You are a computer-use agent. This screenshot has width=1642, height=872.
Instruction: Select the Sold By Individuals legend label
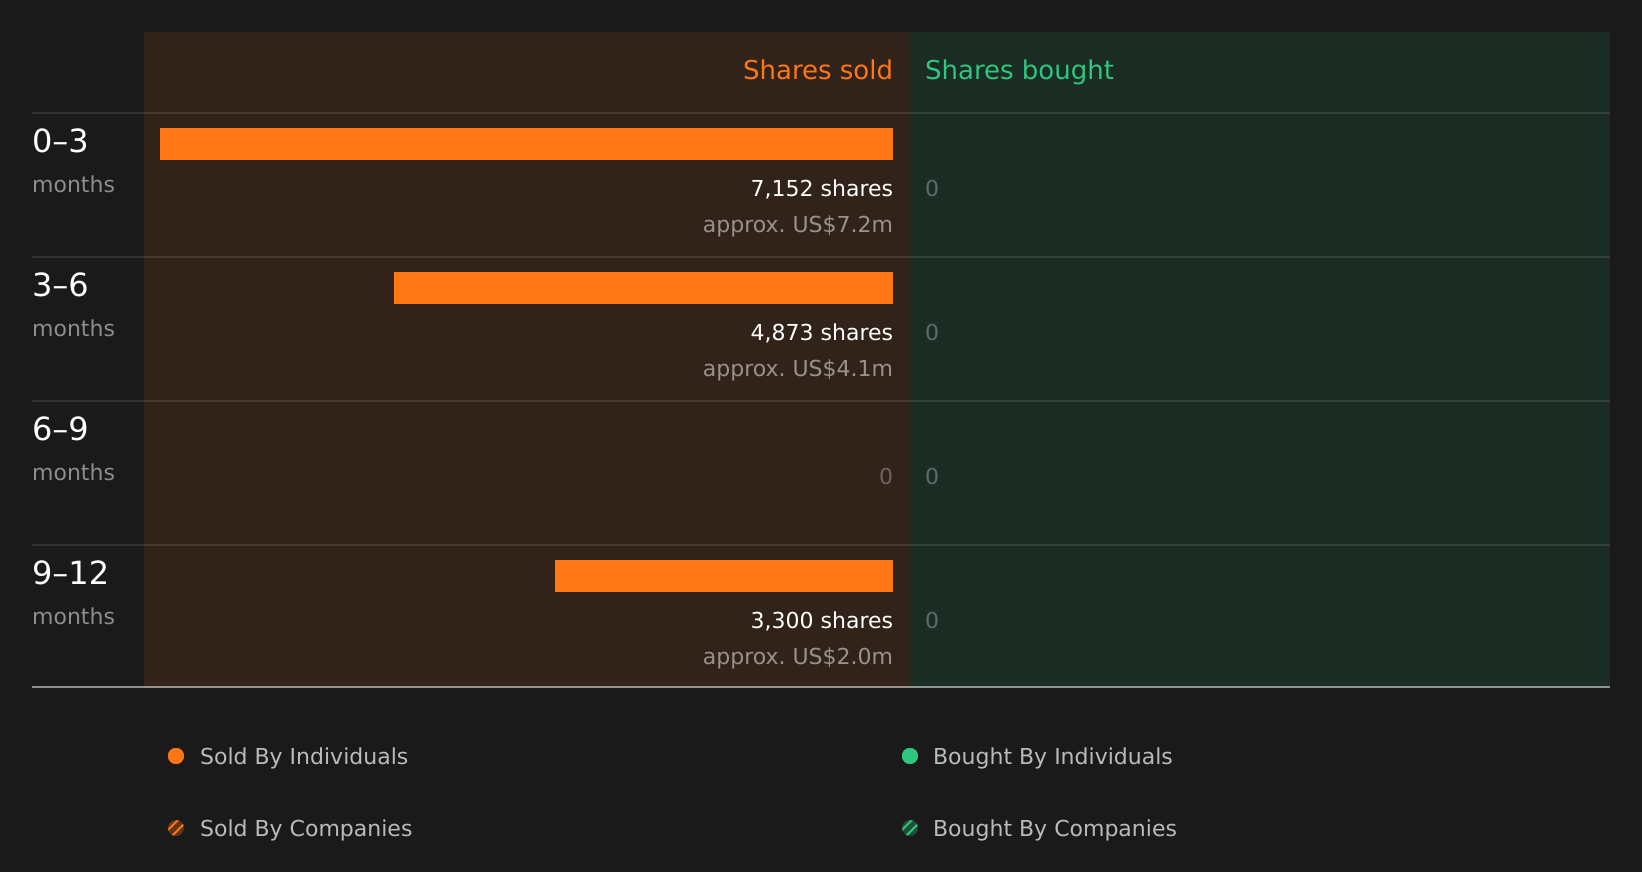click(x=304, y=757)
